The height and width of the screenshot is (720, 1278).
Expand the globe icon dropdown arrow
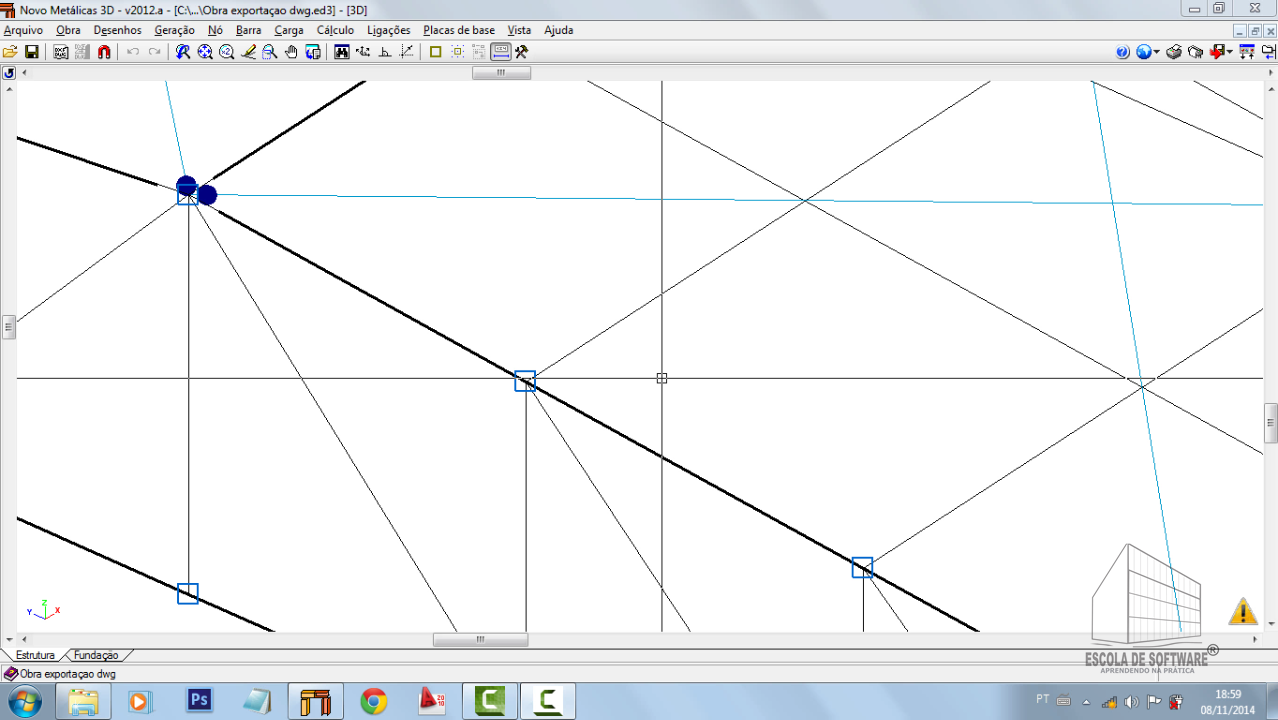[1156, 52]
